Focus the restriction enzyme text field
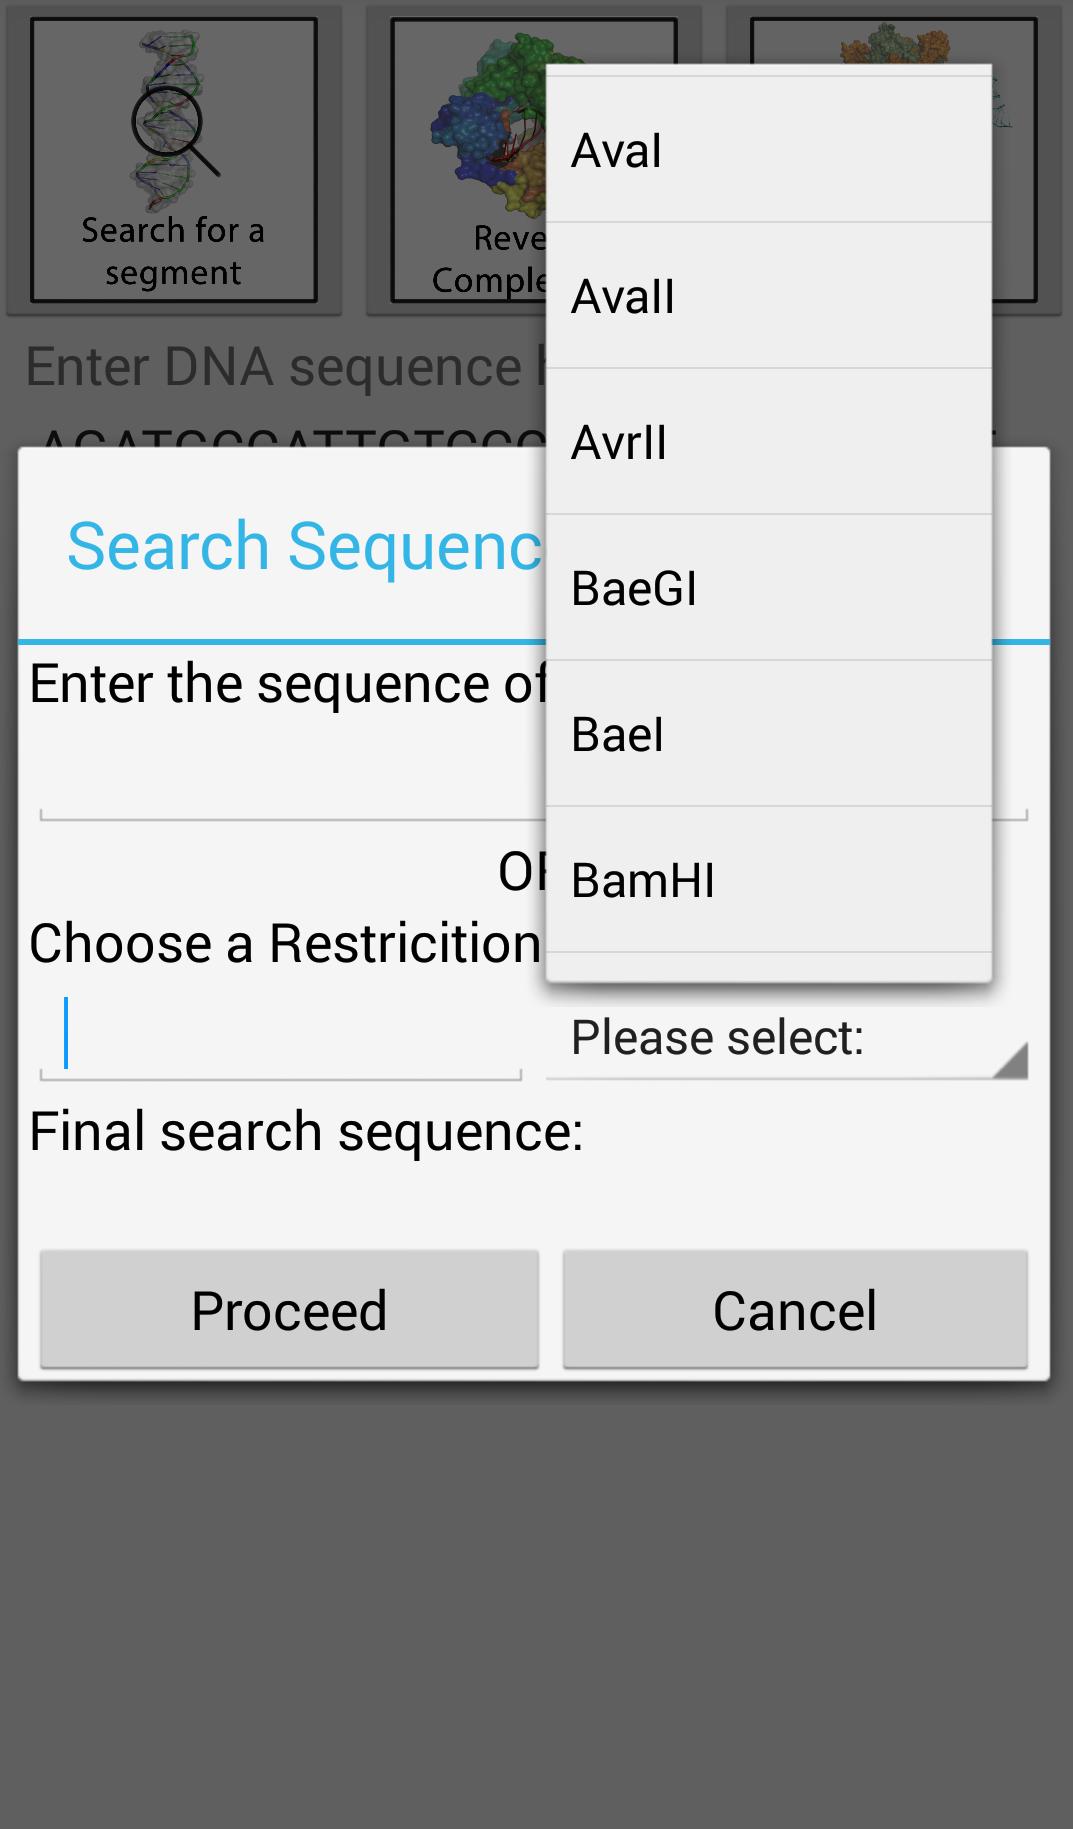Viewport: 1073px width, 1829px height. pyautogui.click(x=281, y=1035)
